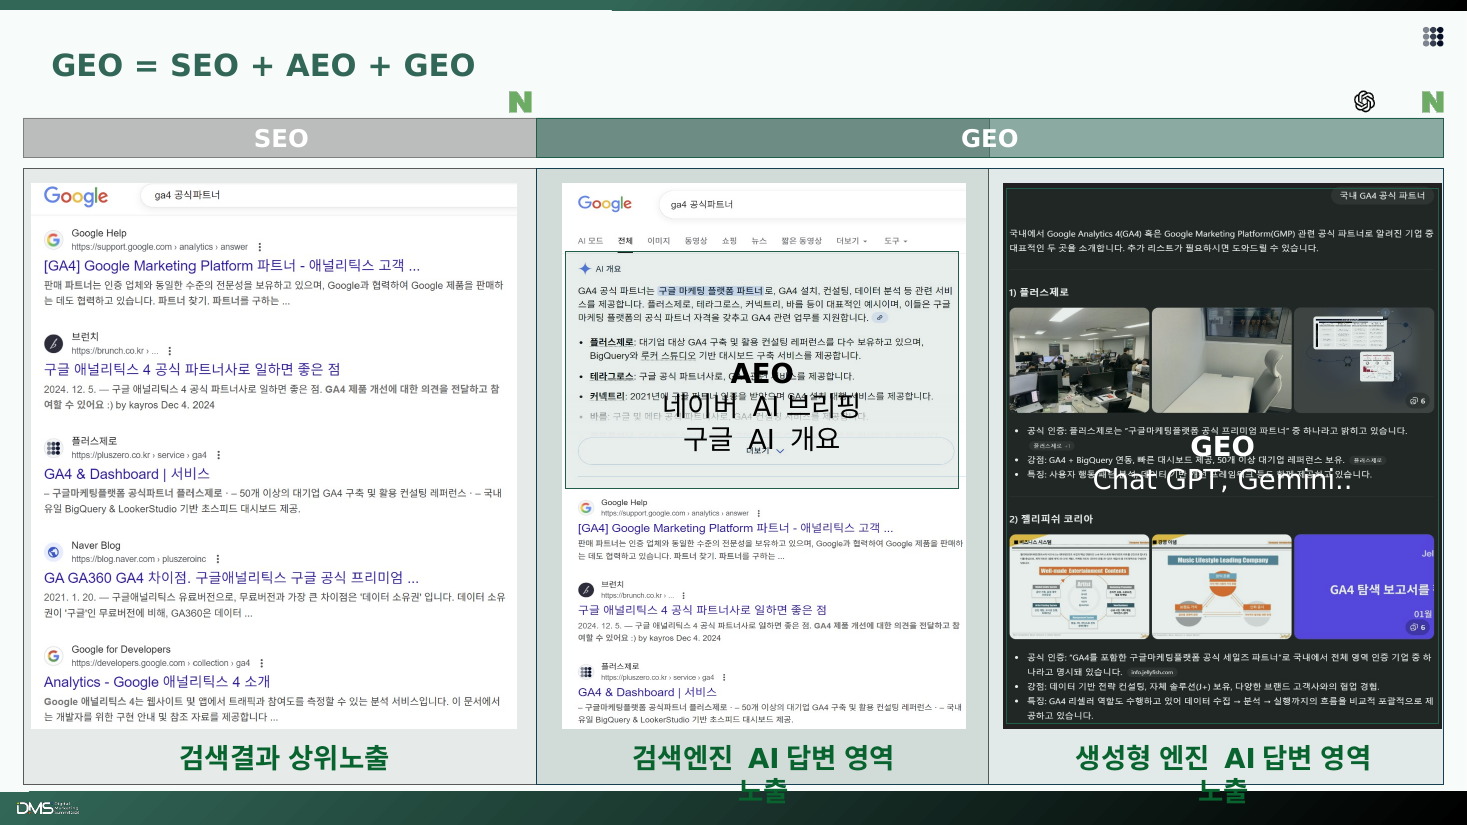Viewport: 1467px width, 825px height.
Task: Open the 플러스제로 office photo thumbnail
Action: point(1079,360)
